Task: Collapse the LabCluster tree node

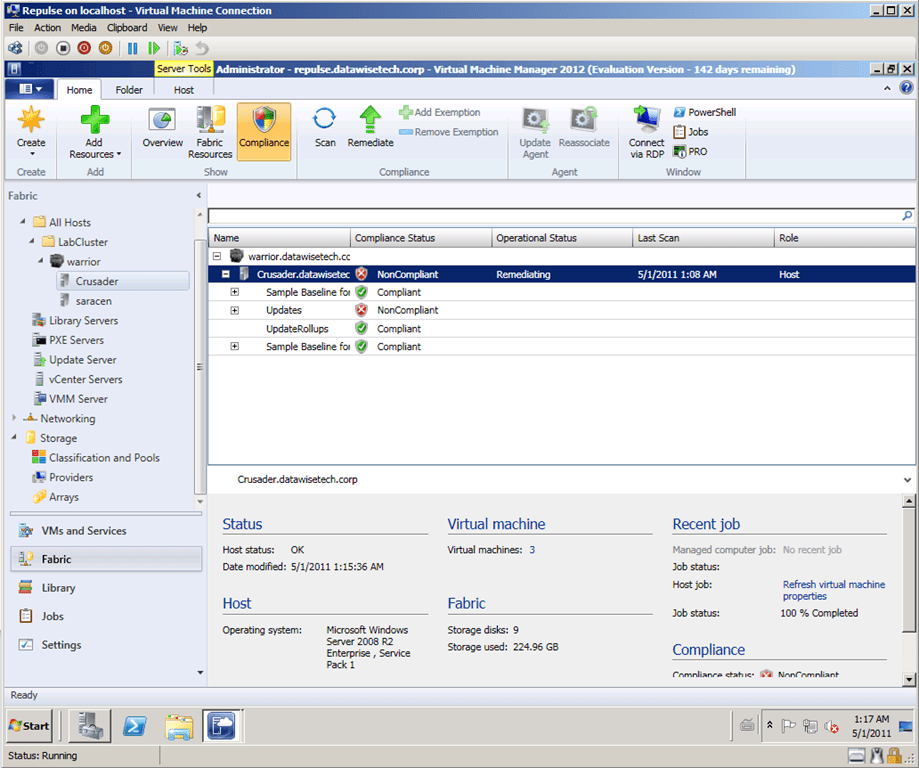Action: coord(32,241)
